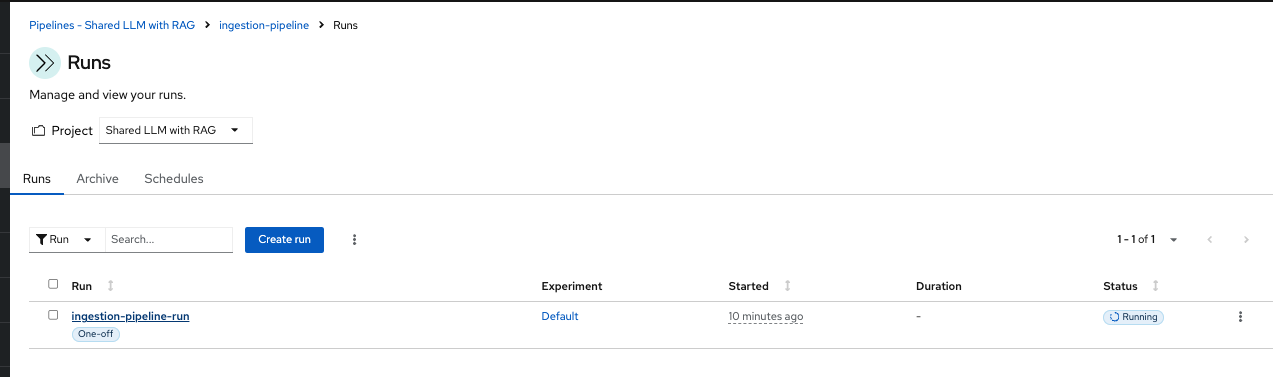Go to next page of runs
Viewport: 1273px width, 377px height.
pos(1246,240)
